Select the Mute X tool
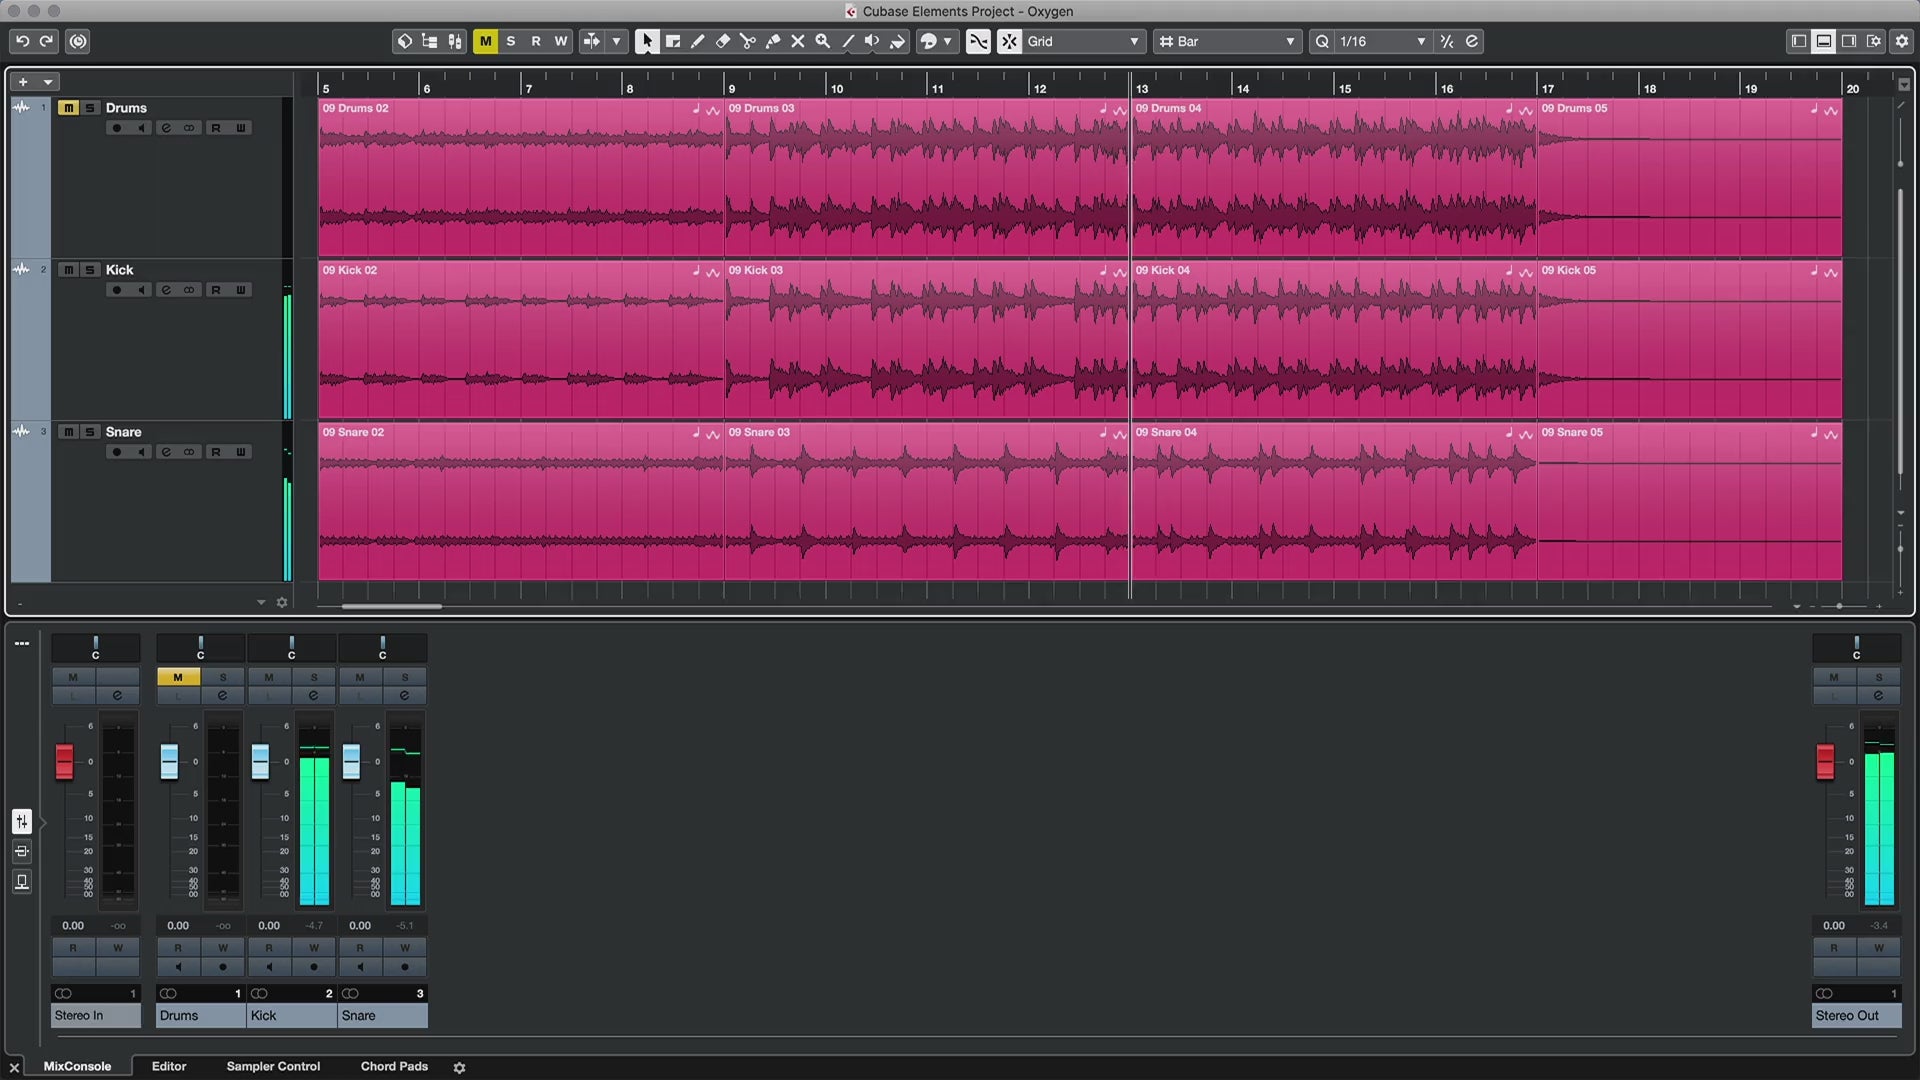Viewport: 1920px width, 1080px height. pyautogui.click(x=798, y=41)
